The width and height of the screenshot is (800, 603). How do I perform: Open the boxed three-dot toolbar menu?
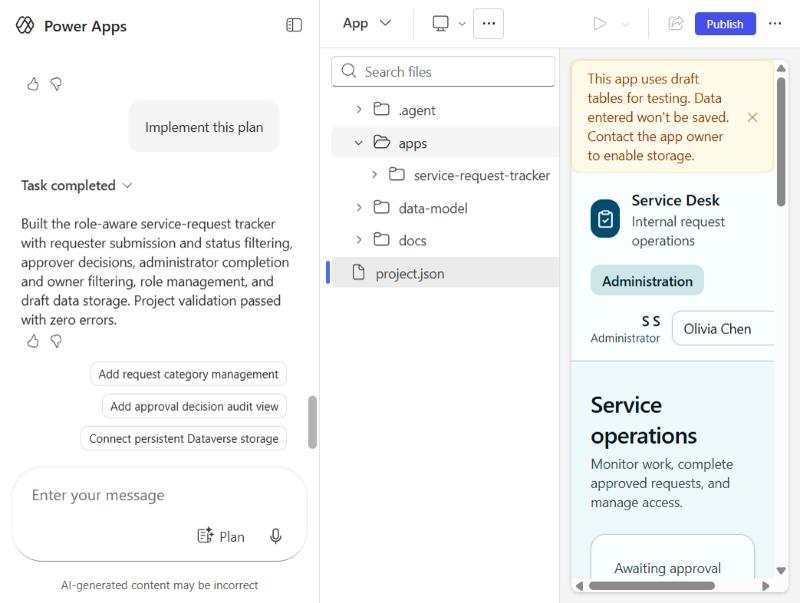point(488,23)
